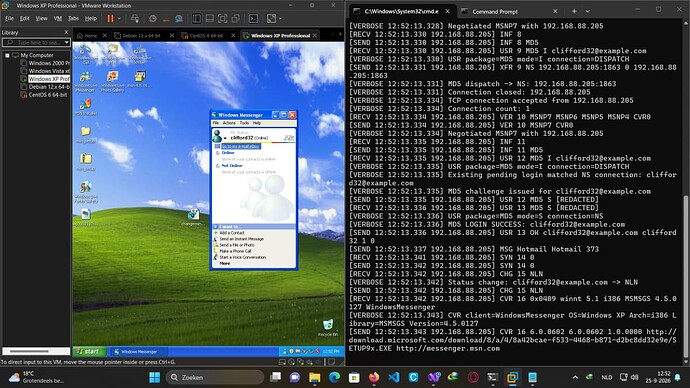Take a snapshot with the clock icon
The height and width of the screenshot is (388, 690).
coord(153,18)
